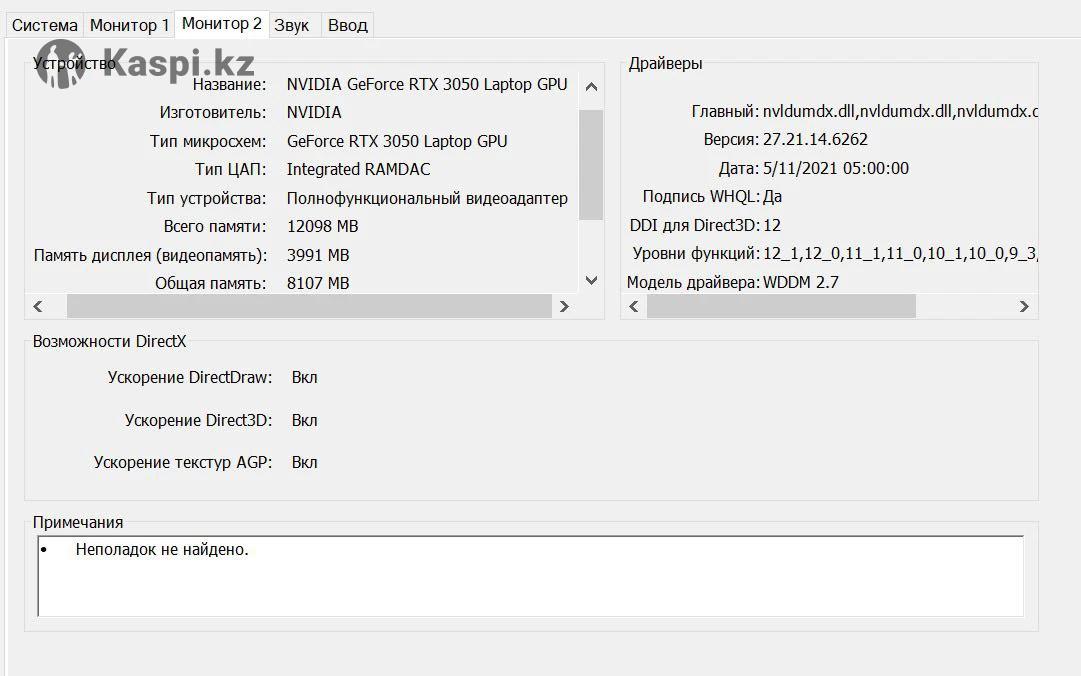
Task: Switch to the Система tab
Action: click(45, 25)
